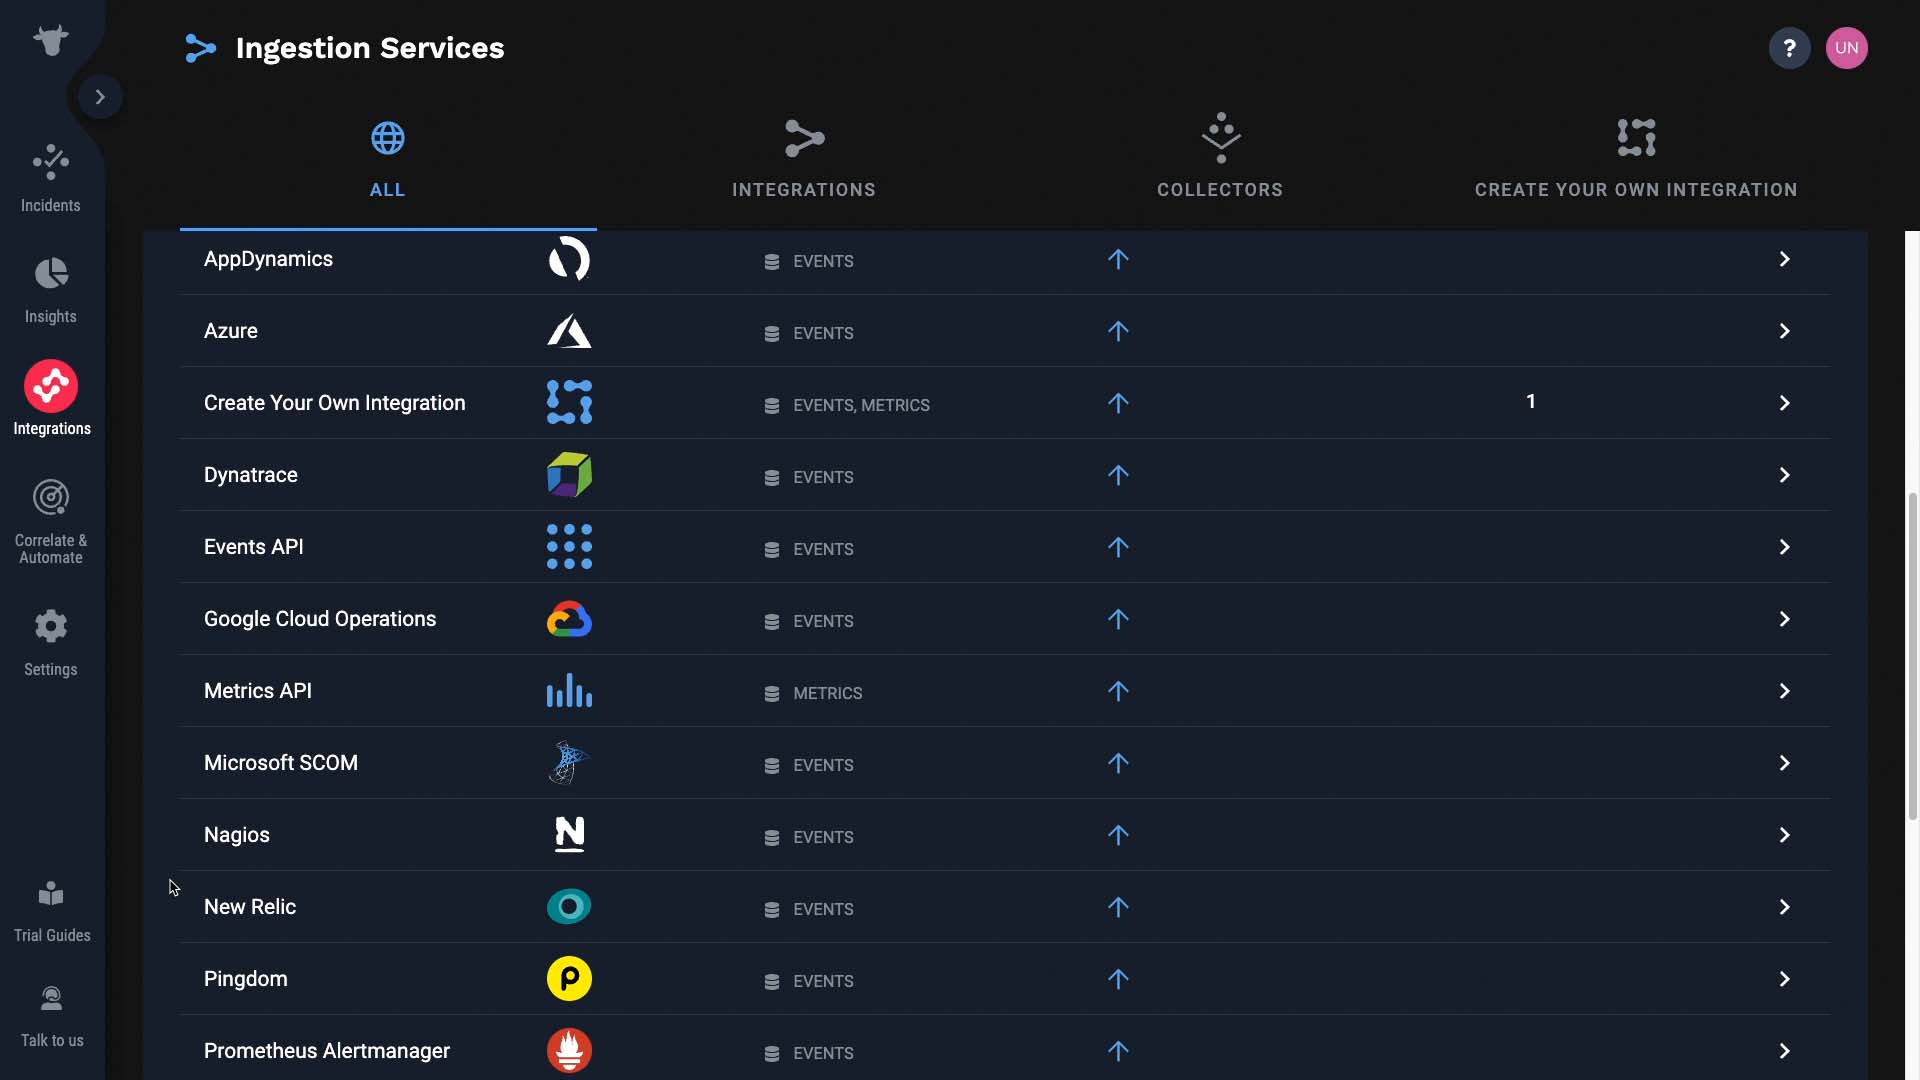Click the Nagios logo icon

pos(569,834)
